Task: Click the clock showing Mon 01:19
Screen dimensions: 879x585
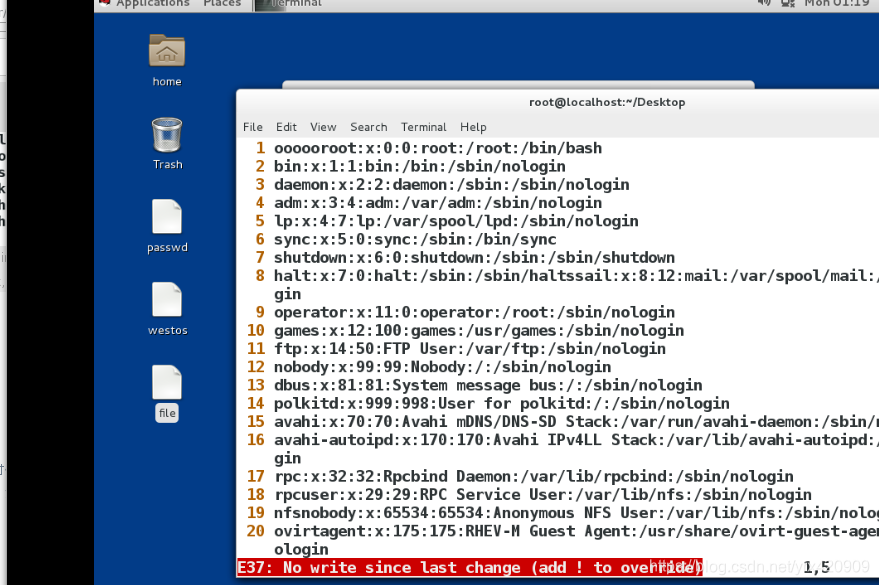Action: 837,3
